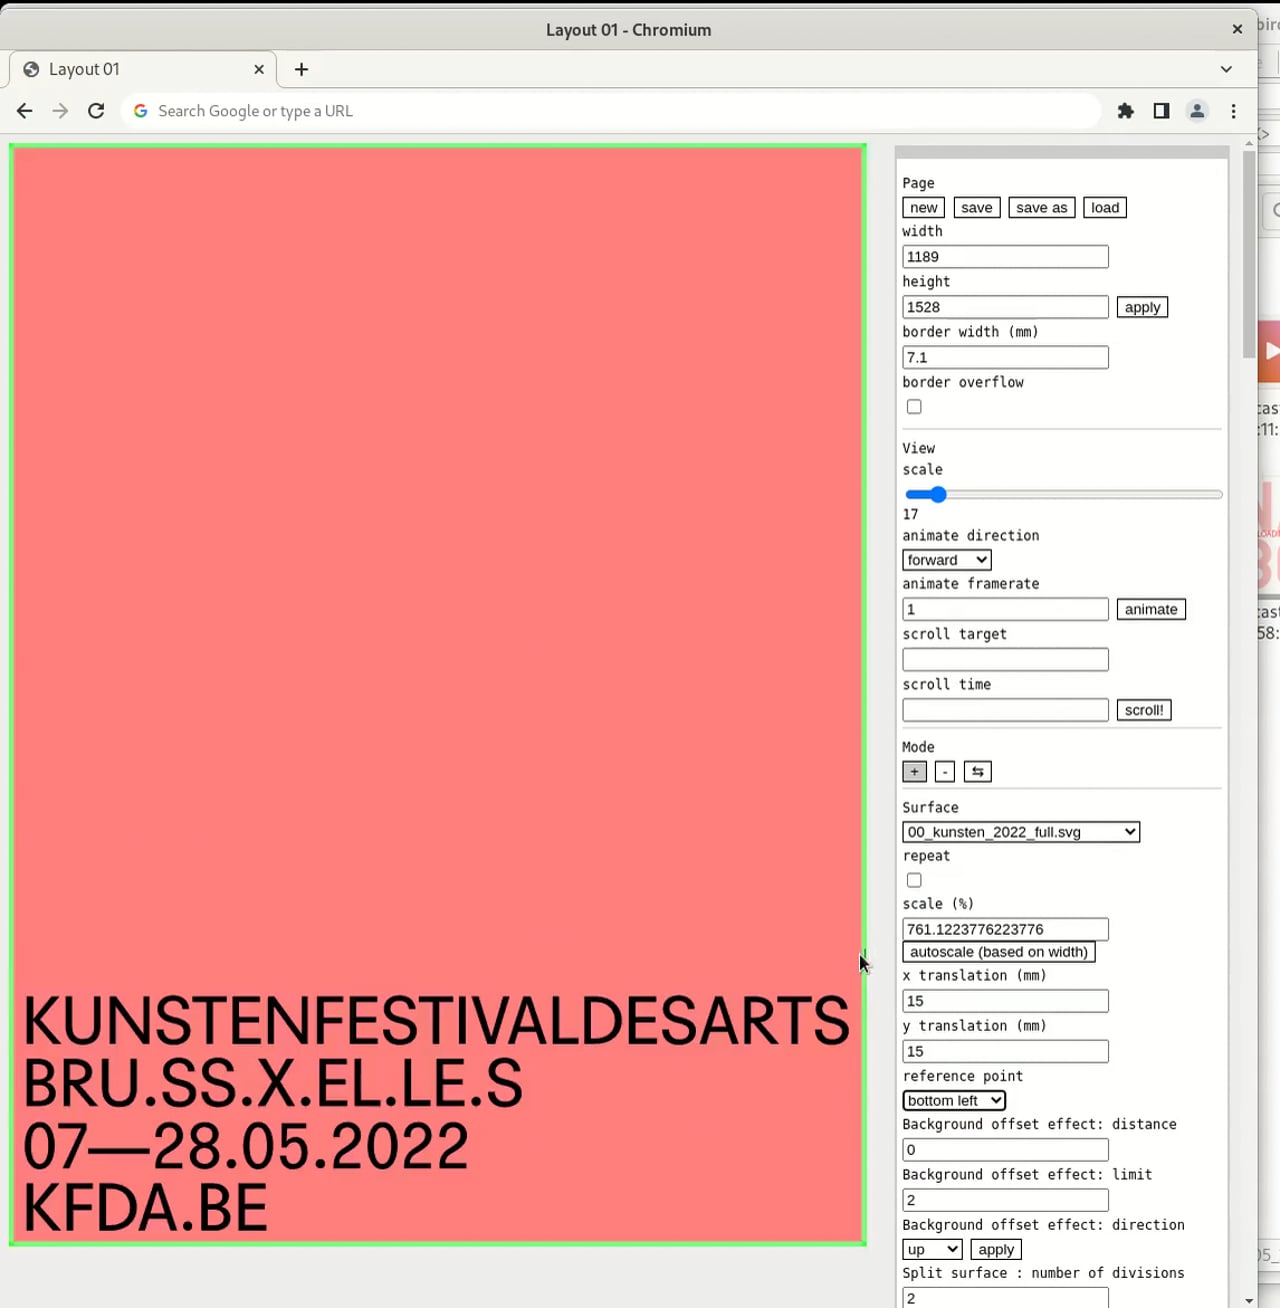Edit the y translation field
This screenshot has height=1308, width=1280.
1005,1051
